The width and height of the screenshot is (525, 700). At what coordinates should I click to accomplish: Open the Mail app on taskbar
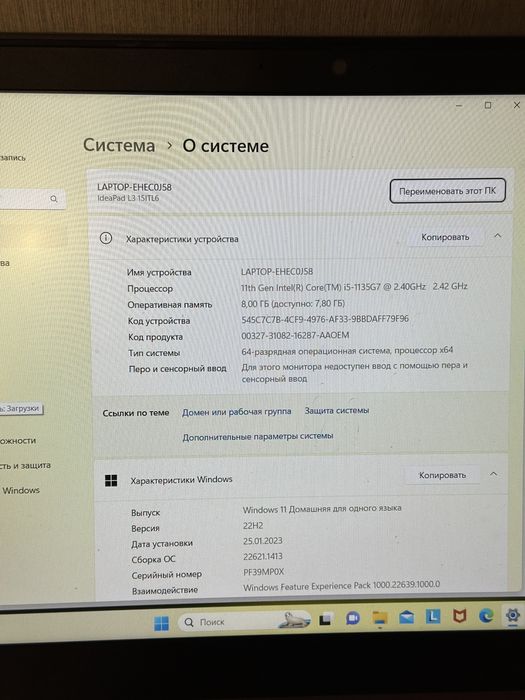[x=406, y=617]
